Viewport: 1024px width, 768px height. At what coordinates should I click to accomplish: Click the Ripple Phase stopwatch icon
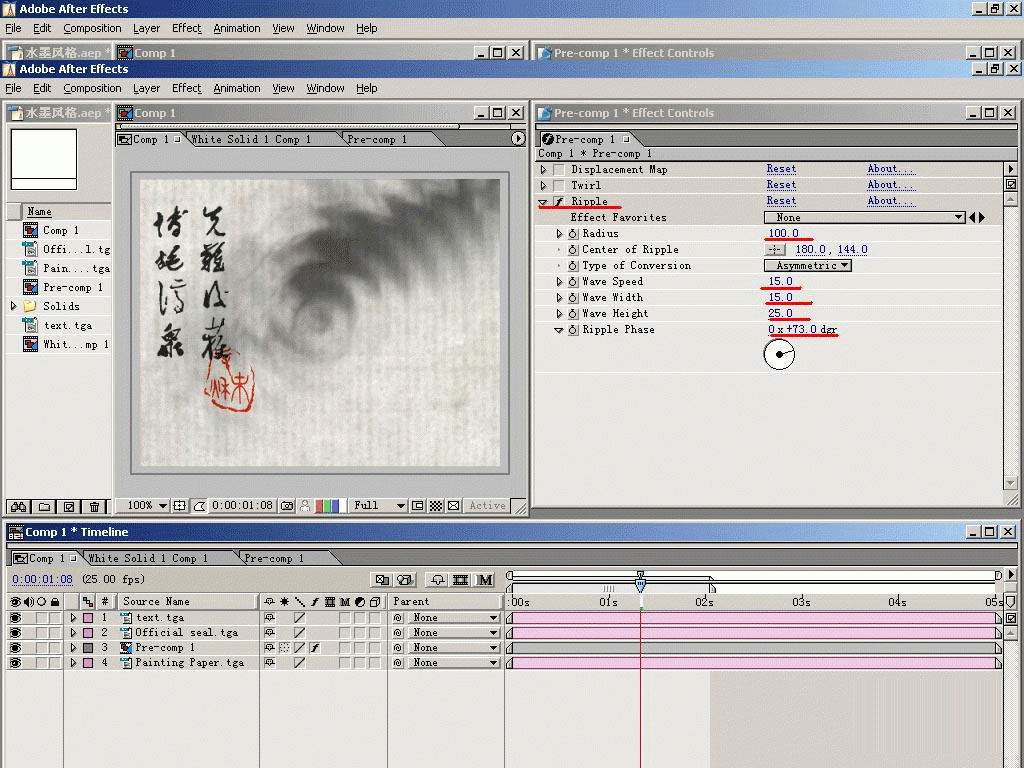(x=573, y=330)
